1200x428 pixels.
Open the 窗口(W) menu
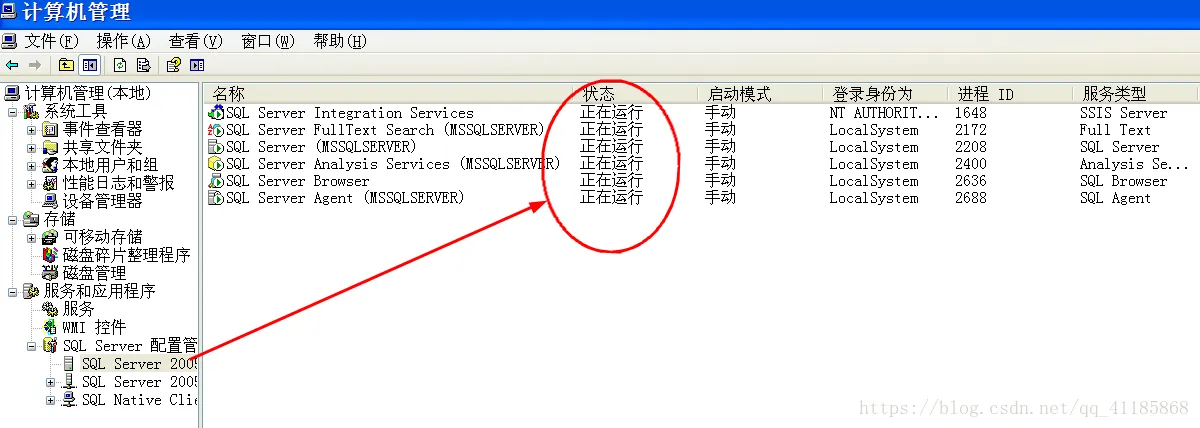(268, 41)
